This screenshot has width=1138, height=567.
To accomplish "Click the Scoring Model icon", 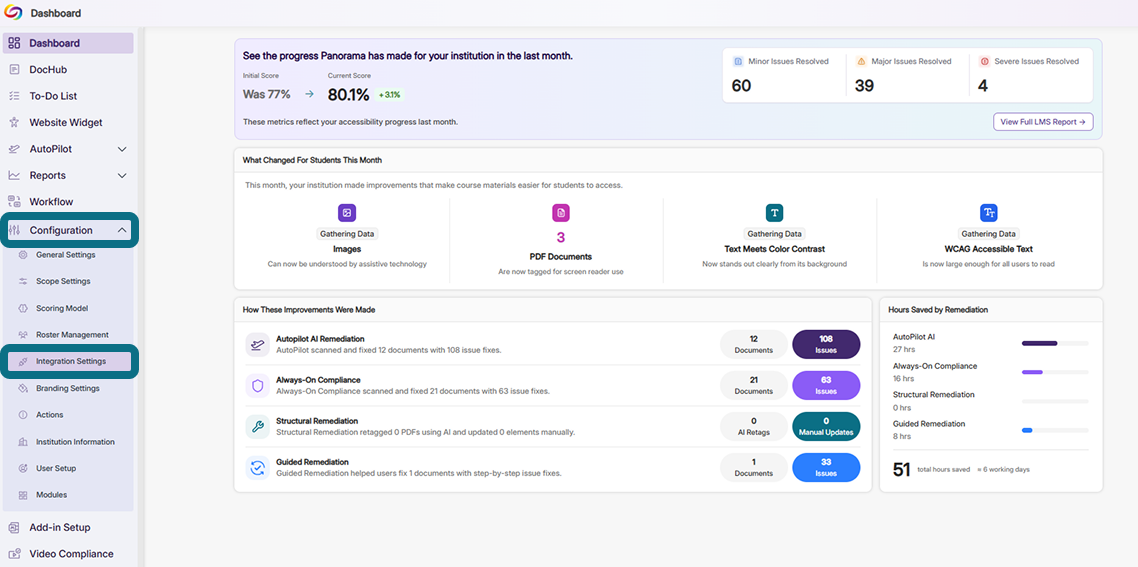I will click(x=22, y=308).
